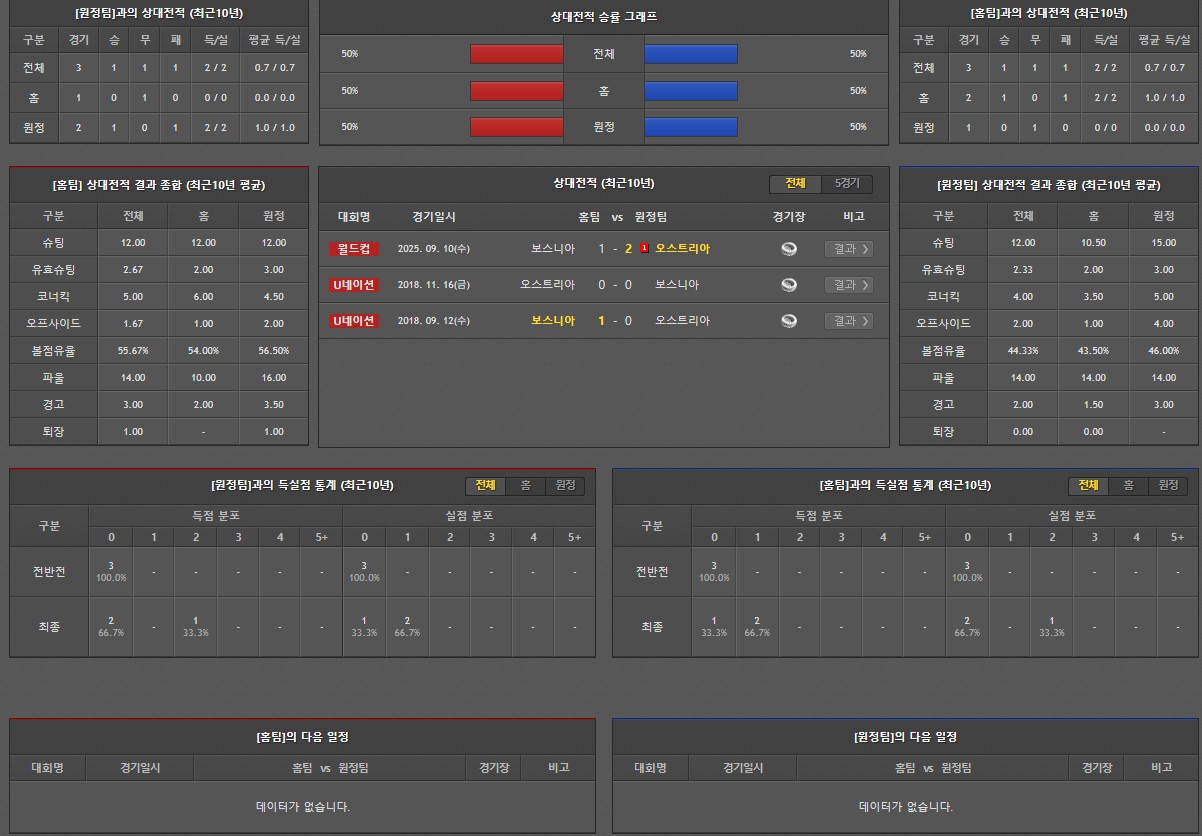Select 홈 tab in right 득실점 통계
1202x836 pixels.
pos(1128,485)
